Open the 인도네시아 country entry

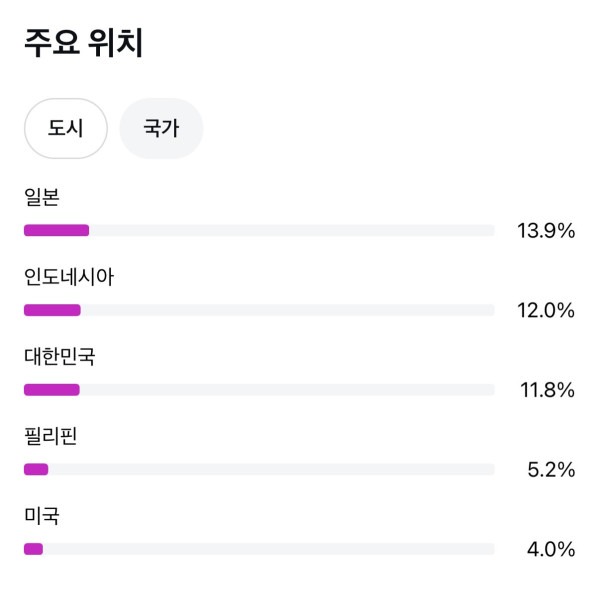tap(69, 277)
